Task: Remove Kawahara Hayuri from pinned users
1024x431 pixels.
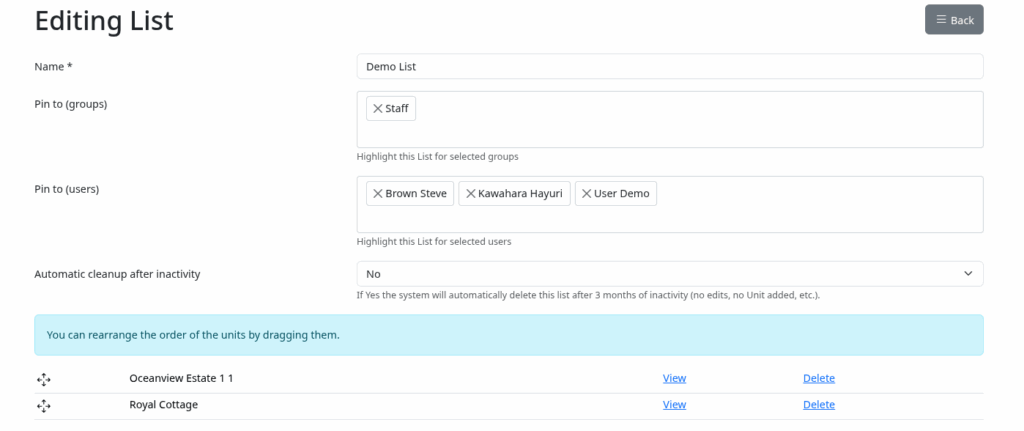Action: coord(471,193)
